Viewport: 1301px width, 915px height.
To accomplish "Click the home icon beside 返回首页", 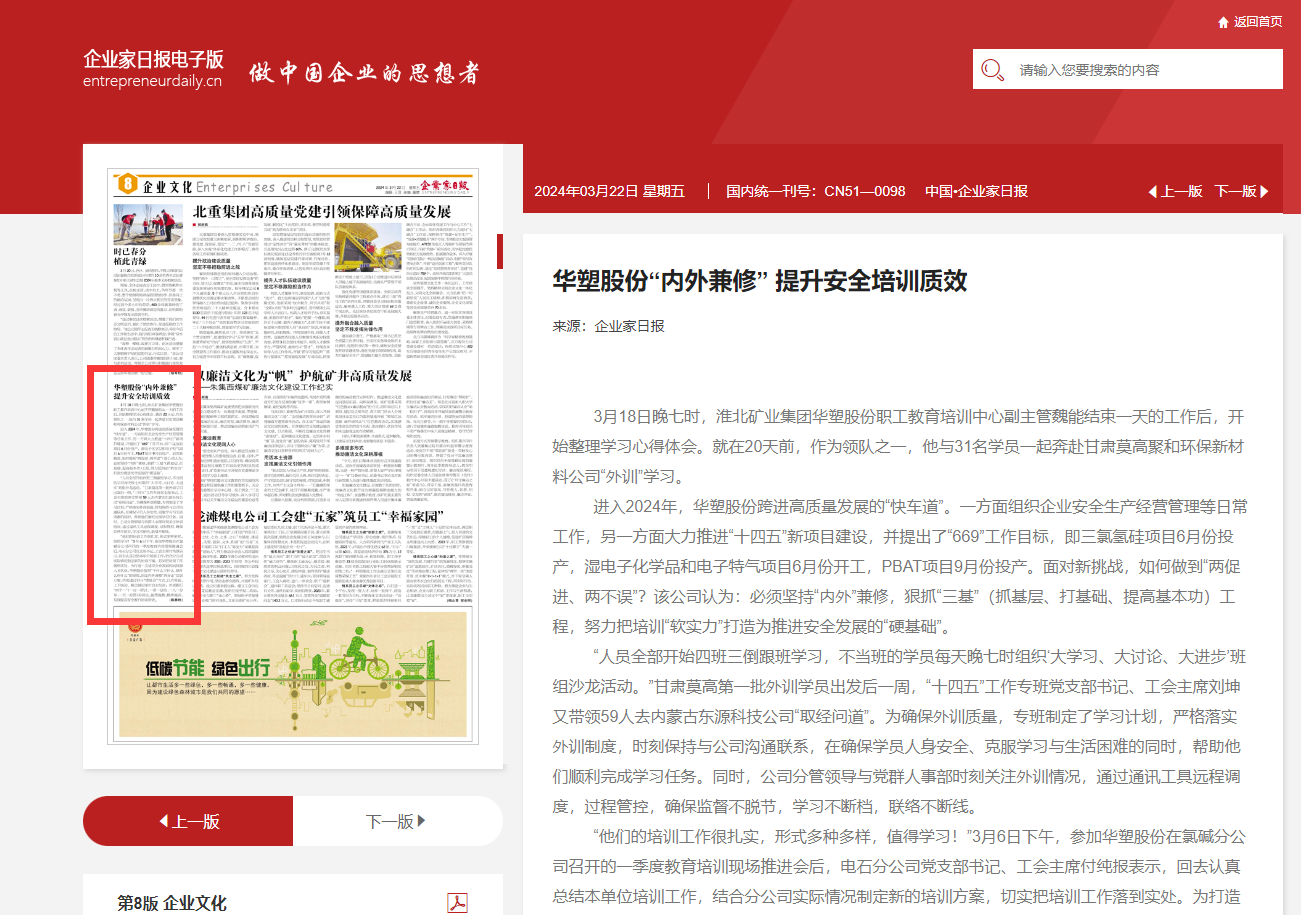I will click(1223, 22).
